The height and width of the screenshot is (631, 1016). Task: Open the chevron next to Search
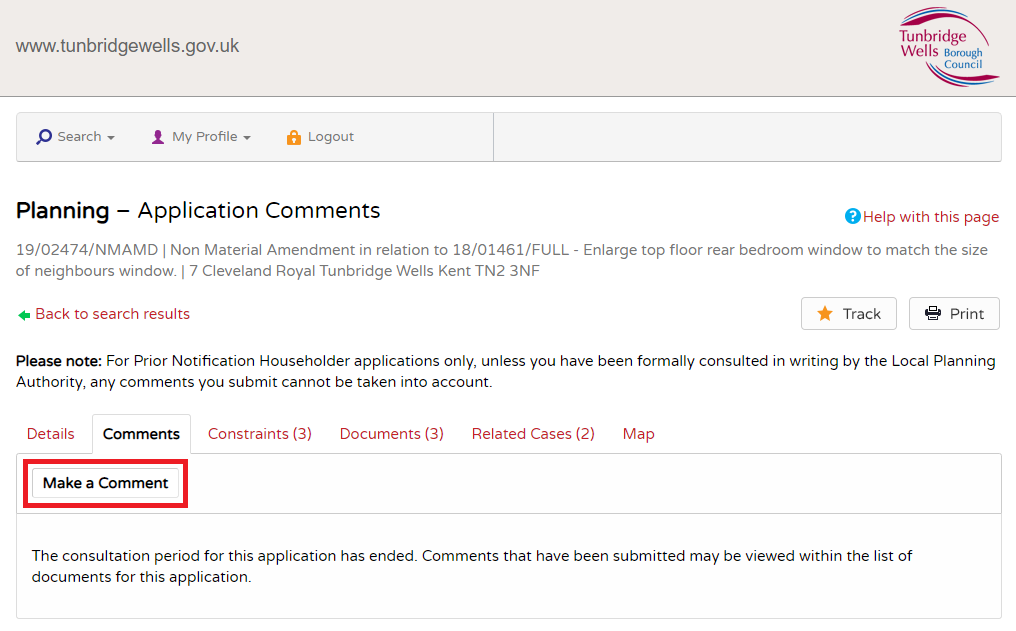[110, 137]
